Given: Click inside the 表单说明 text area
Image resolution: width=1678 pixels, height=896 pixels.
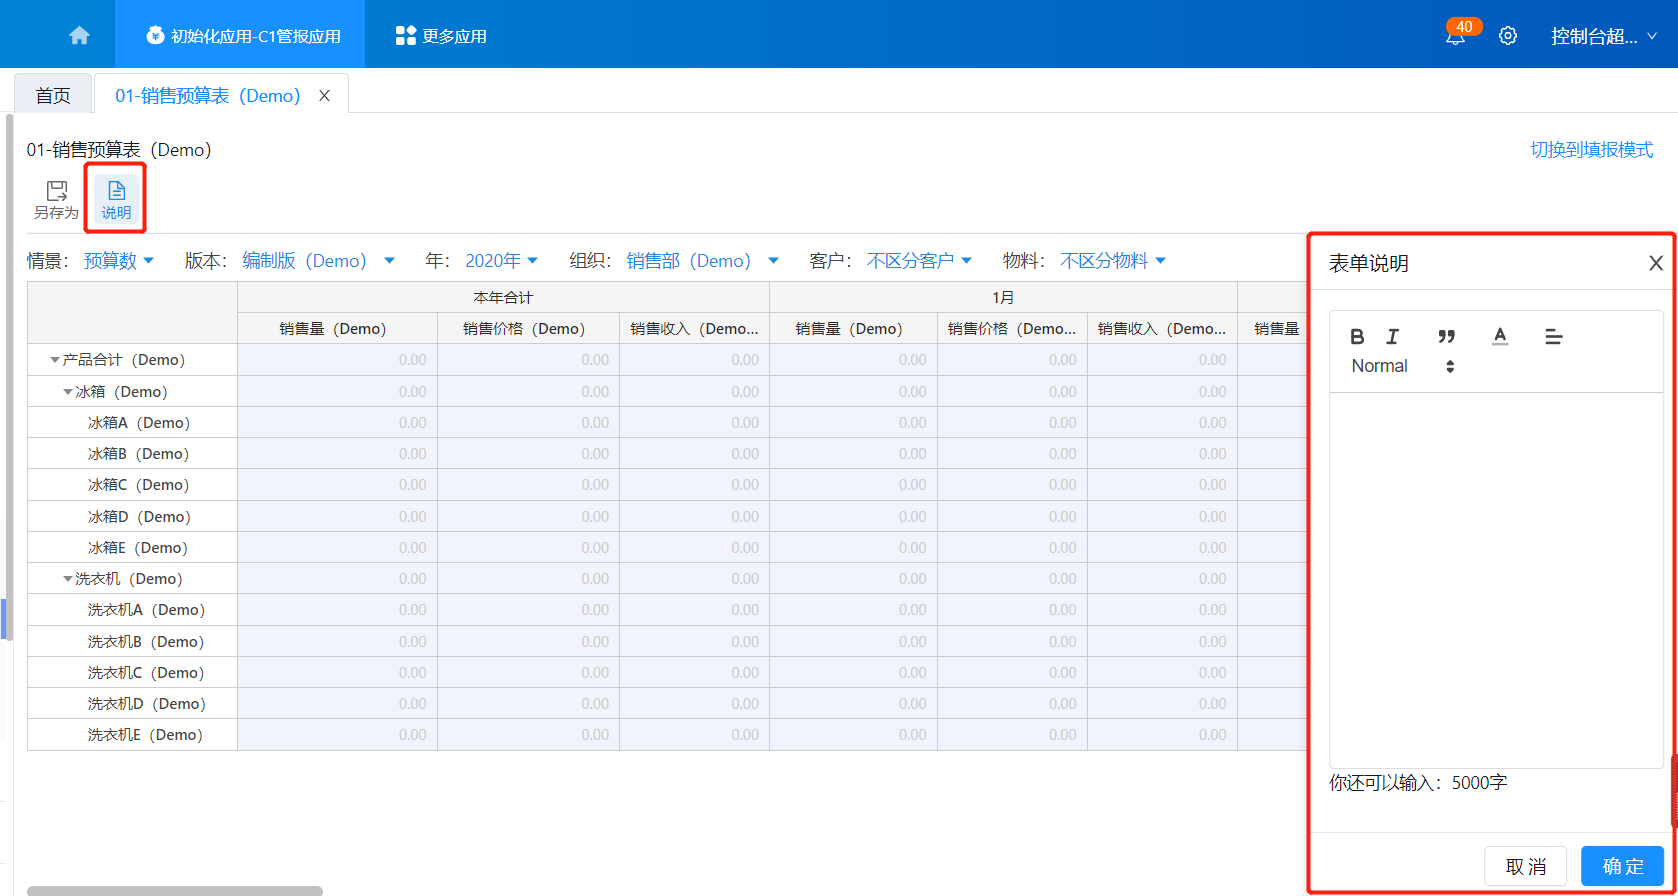Looking at the screenshot, I should pyautogui.click(x=1495, y=580).
